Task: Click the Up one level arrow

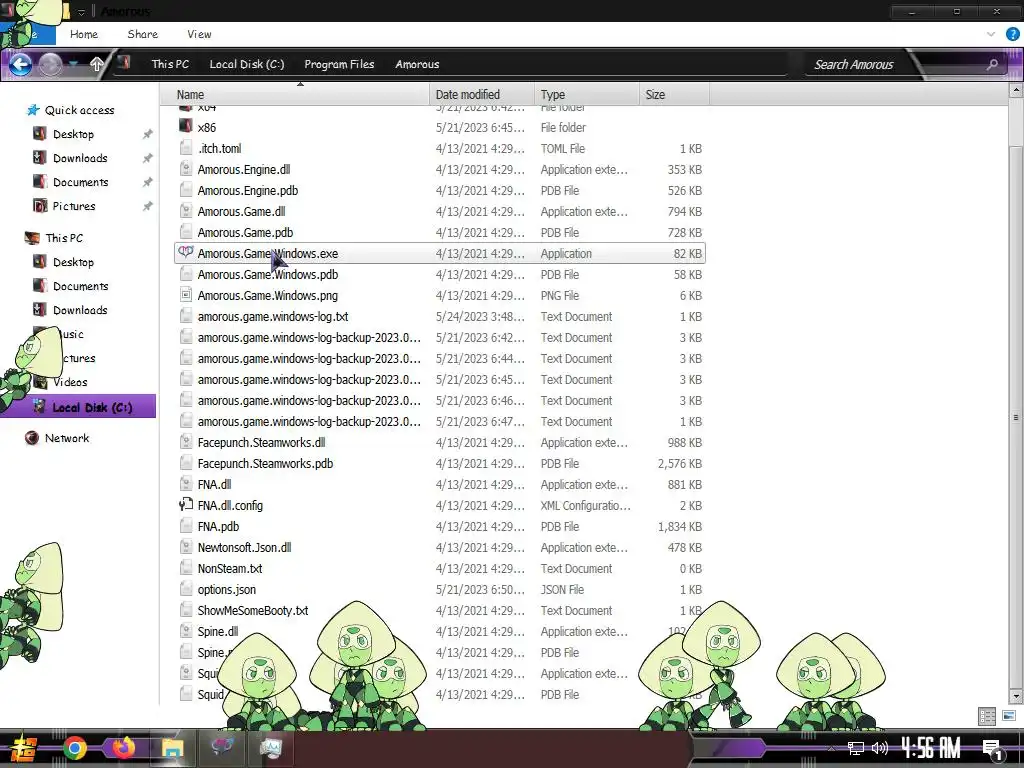Action: 97,64
